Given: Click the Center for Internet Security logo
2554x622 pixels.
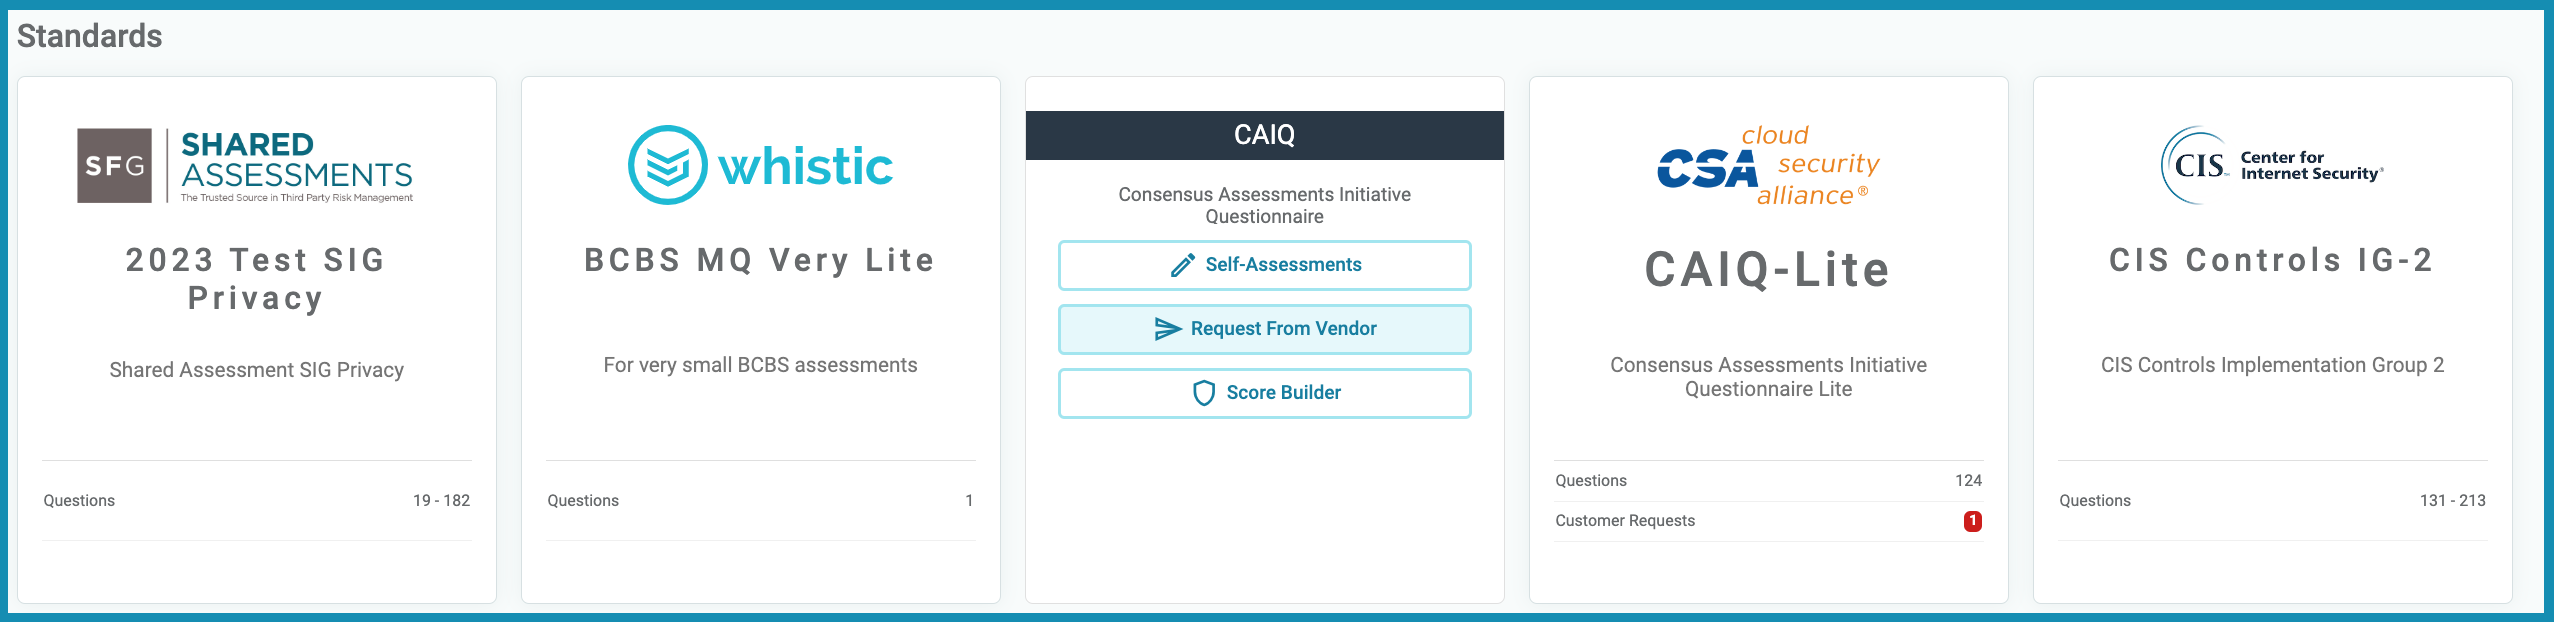Looking at the screenshot, I should click(2272, 166).
